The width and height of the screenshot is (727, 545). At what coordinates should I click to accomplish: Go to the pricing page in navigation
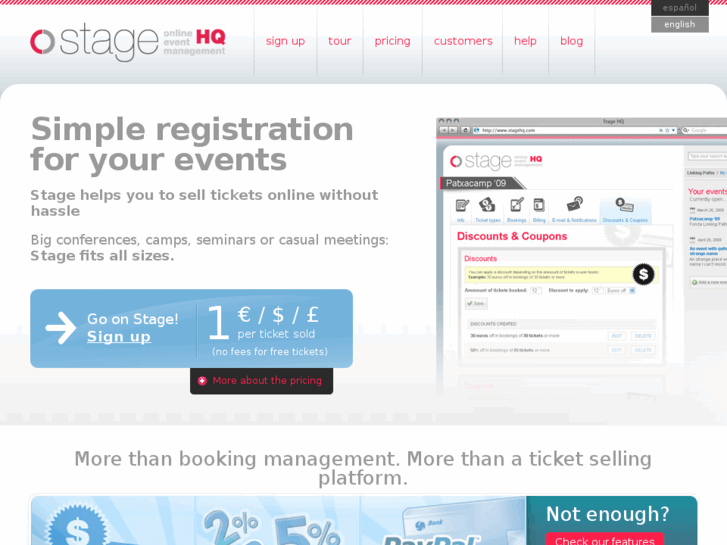[392, 41]
